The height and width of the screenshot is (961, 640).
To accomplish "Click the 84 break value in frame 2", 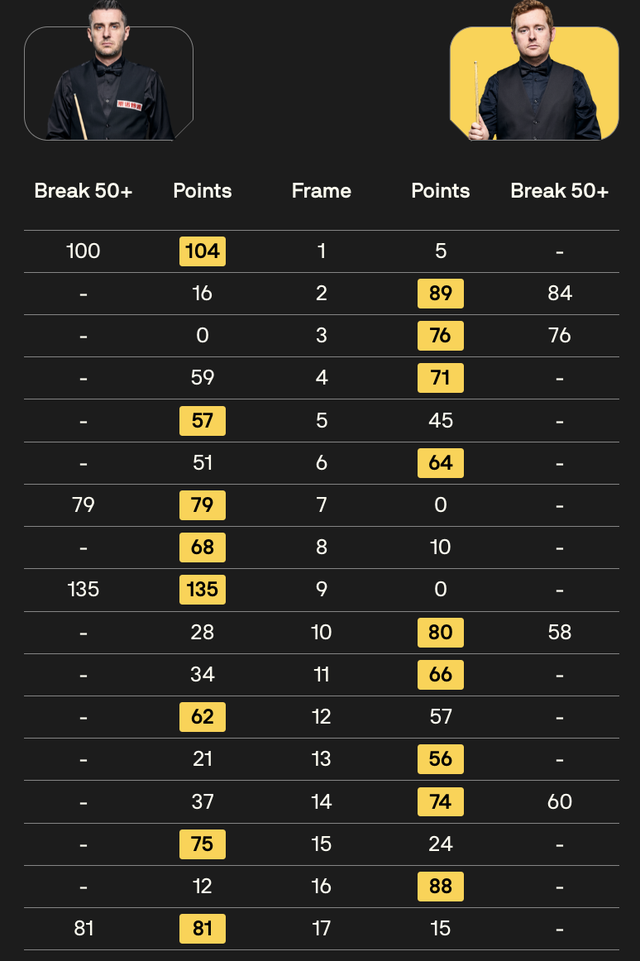I will [x=559, y=294].
